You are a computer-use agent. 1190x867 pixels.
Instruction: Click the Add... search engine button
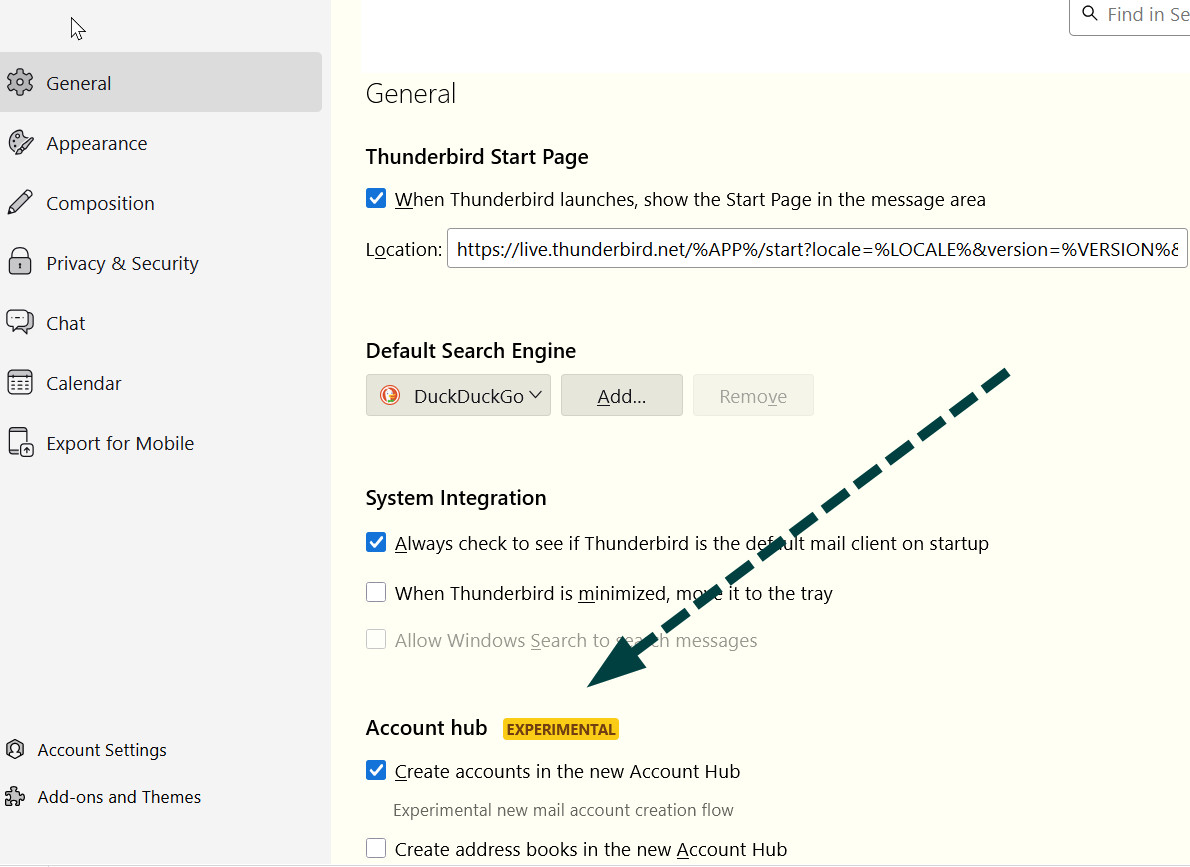tap(621, 396)
